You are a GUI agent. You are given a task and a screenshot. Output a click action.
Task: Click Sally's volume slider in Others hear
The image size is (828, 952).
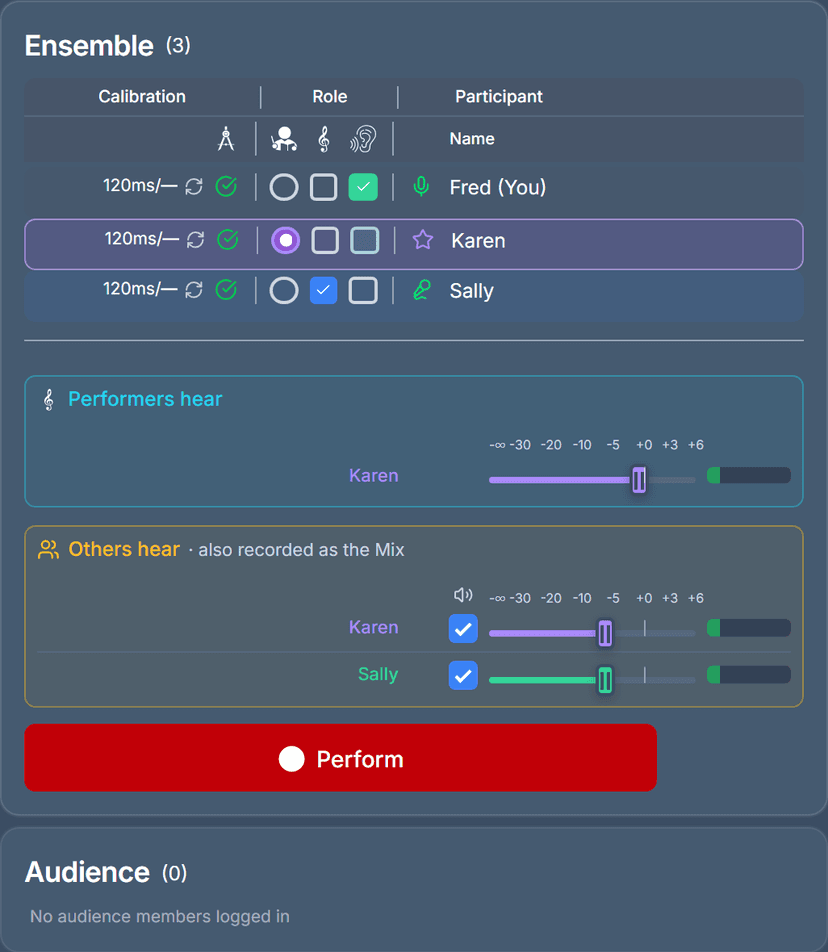pyautogui.click(x=592, y=680)
